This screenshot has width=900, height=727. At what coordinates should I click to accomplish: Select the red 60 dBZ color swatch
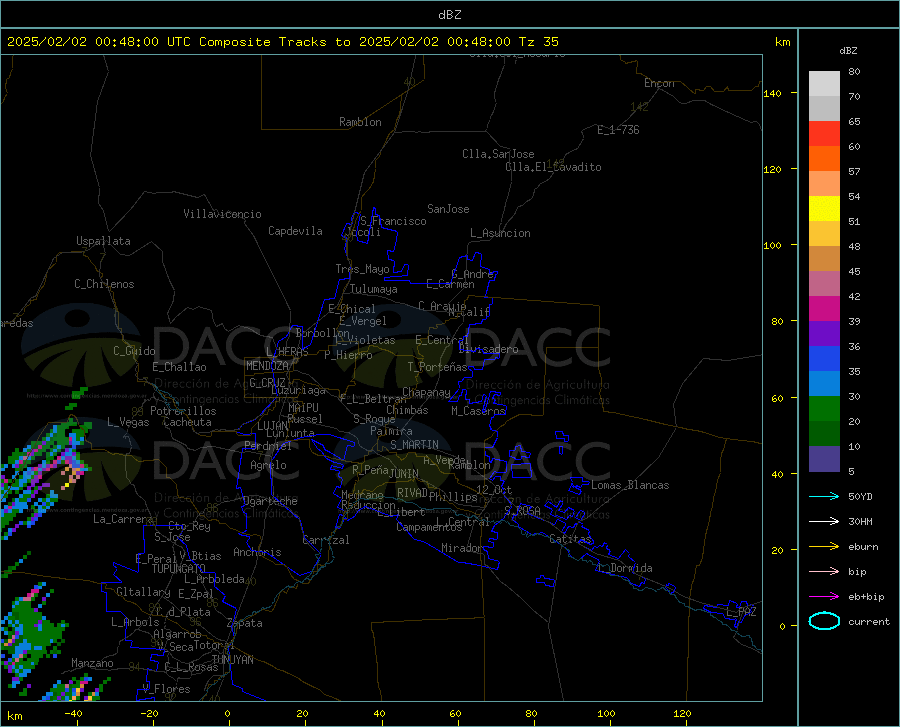click(x=824, y=134)
